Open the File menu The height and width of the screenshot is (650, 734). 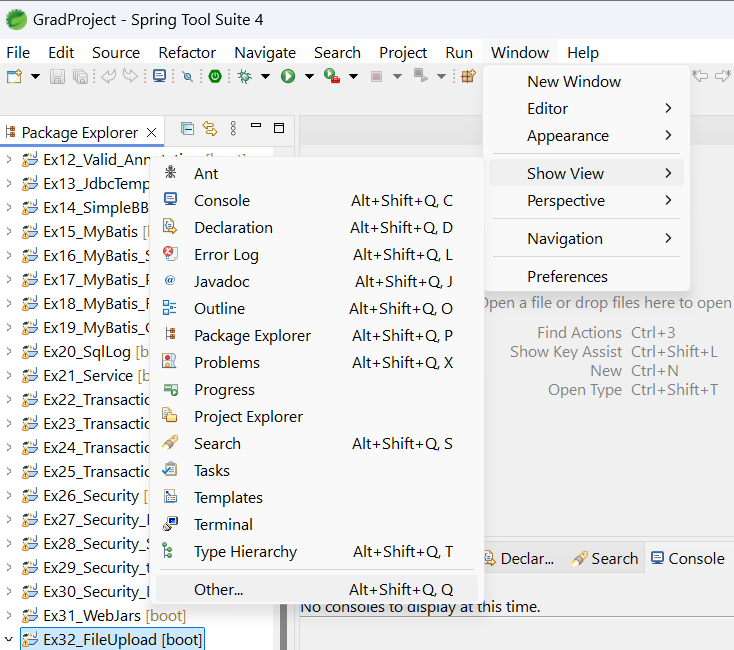point(18,52)
